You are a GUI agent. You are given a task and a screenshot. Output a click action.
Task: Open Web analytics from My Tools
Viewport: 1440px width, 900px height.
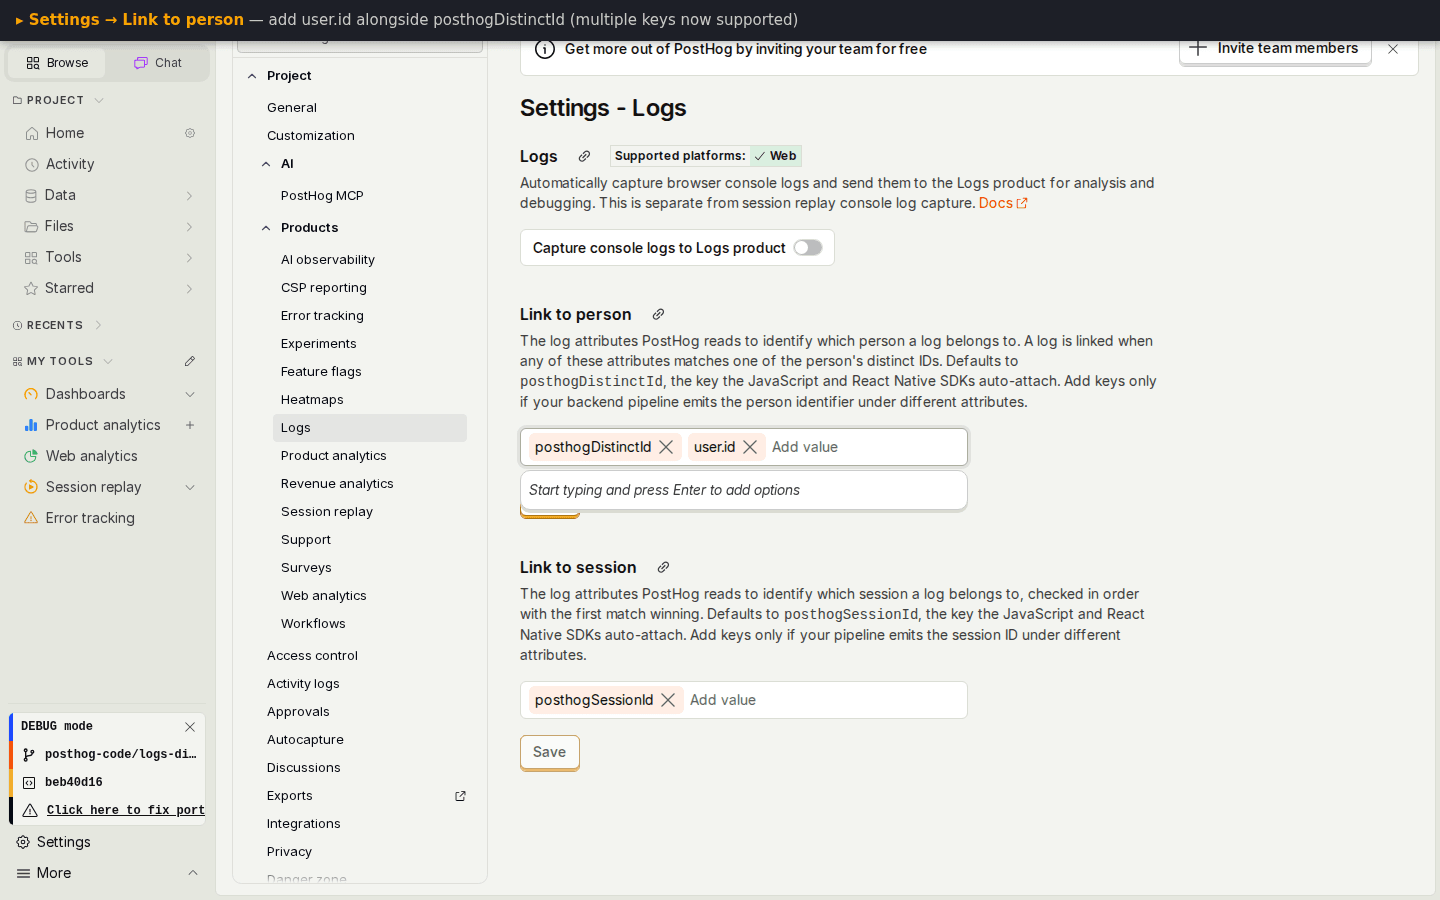[92, 456]
